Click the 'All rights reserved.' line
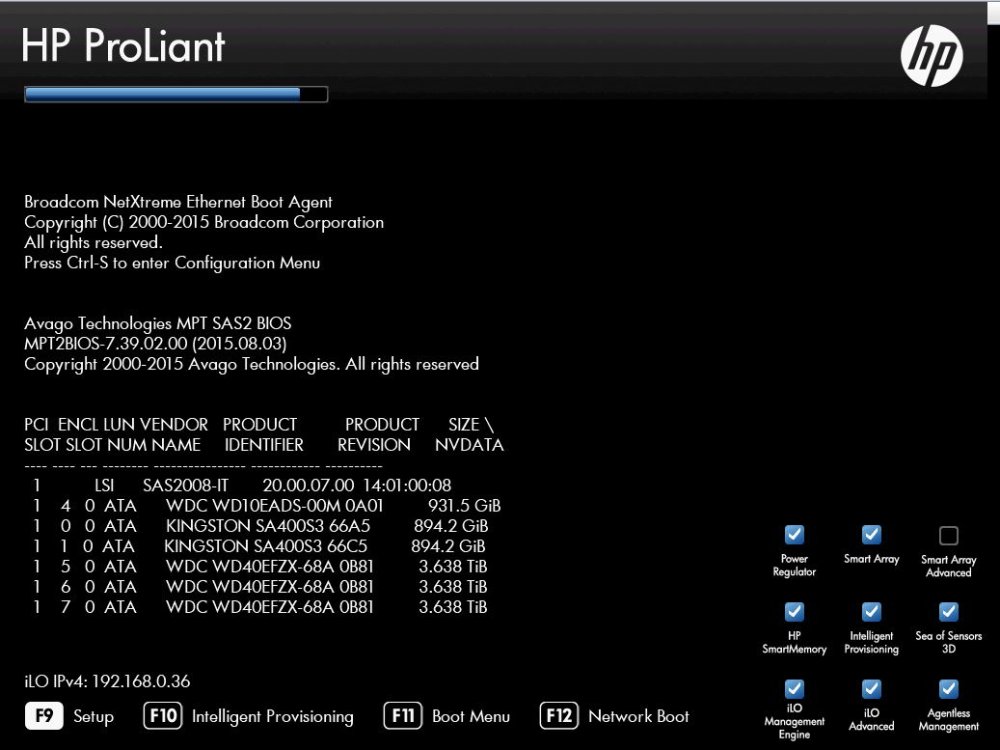The width and height of the screenshot is (1000, 750). (94, 242)
